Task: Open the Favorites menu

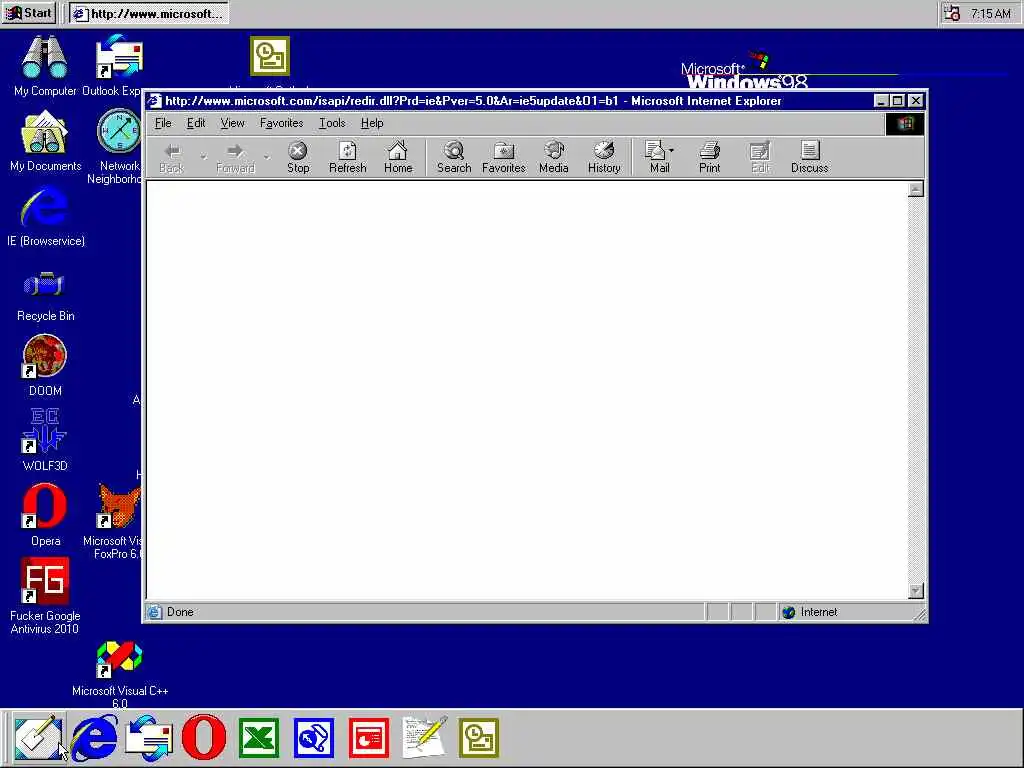Action: (x=281, y=123)
